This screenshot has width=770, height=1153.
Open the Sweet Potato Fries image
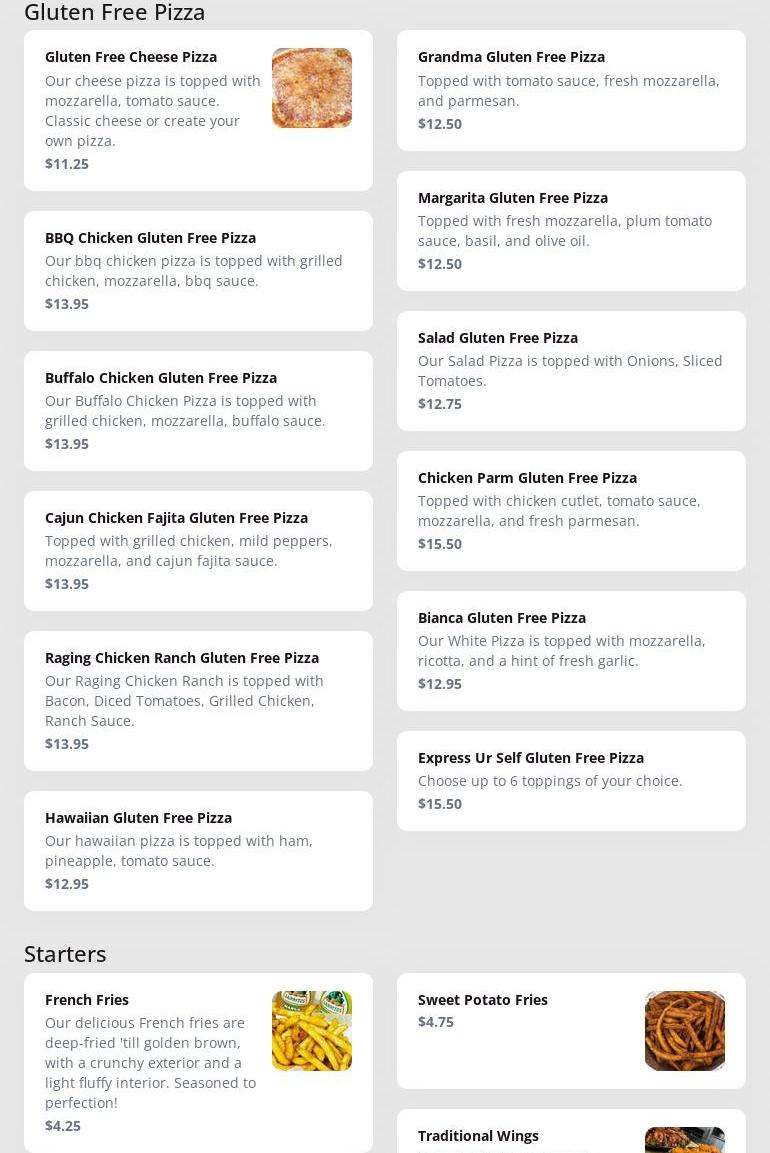pyautogui.click(x=684, y=1030)
